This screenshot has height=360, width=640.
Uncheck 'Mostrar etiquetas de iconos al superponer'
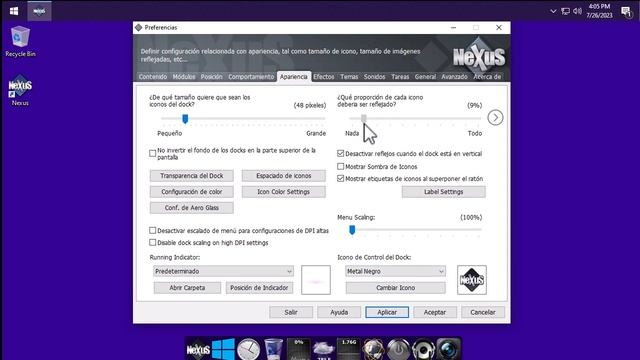coord(340,178)
